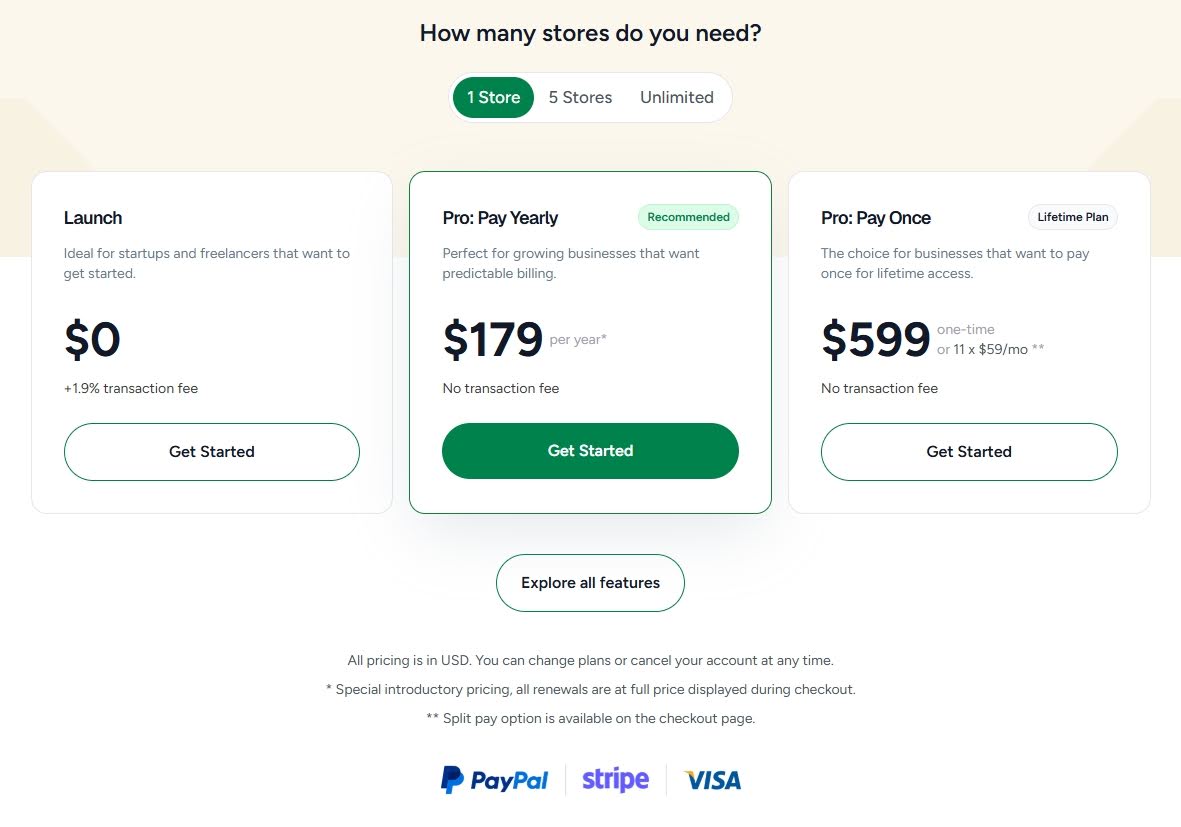
Task: Click the green Get Started button
Action: click(x=590, y=451)
